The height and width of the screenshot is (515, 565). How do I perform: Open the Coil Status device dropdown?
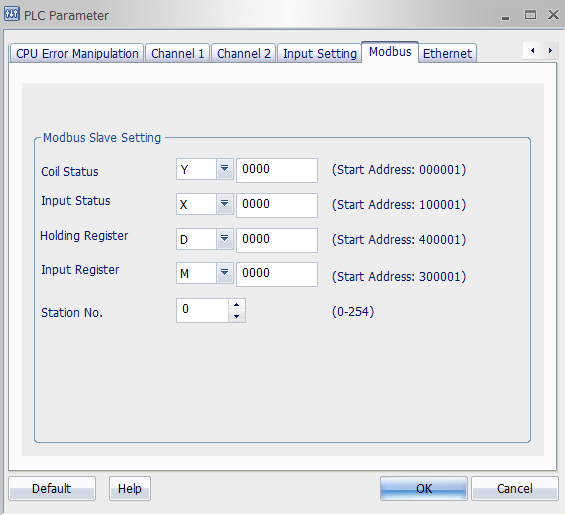point(224,169)
